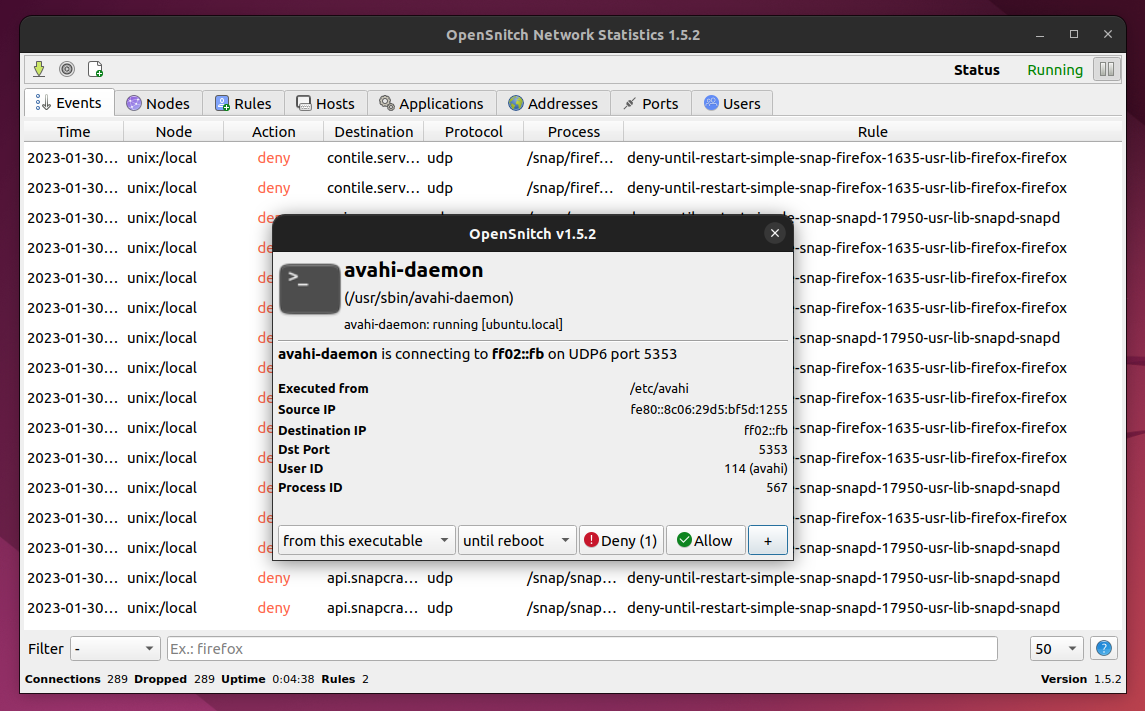
Task: Open the Hosts tab
Action: click(x=325, y=104)
